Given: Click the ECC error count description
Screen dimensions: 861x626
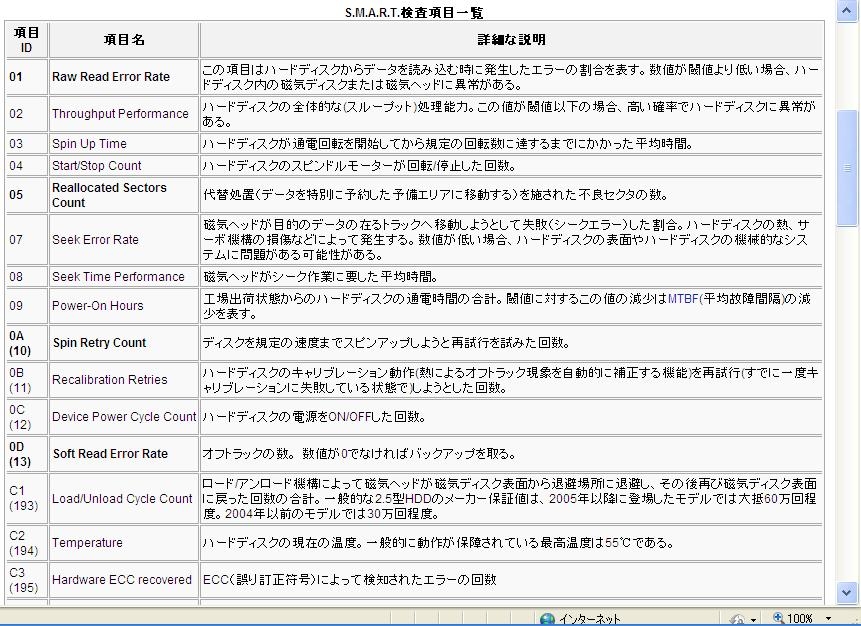Looking at the screenshot, I should [350, 580].
